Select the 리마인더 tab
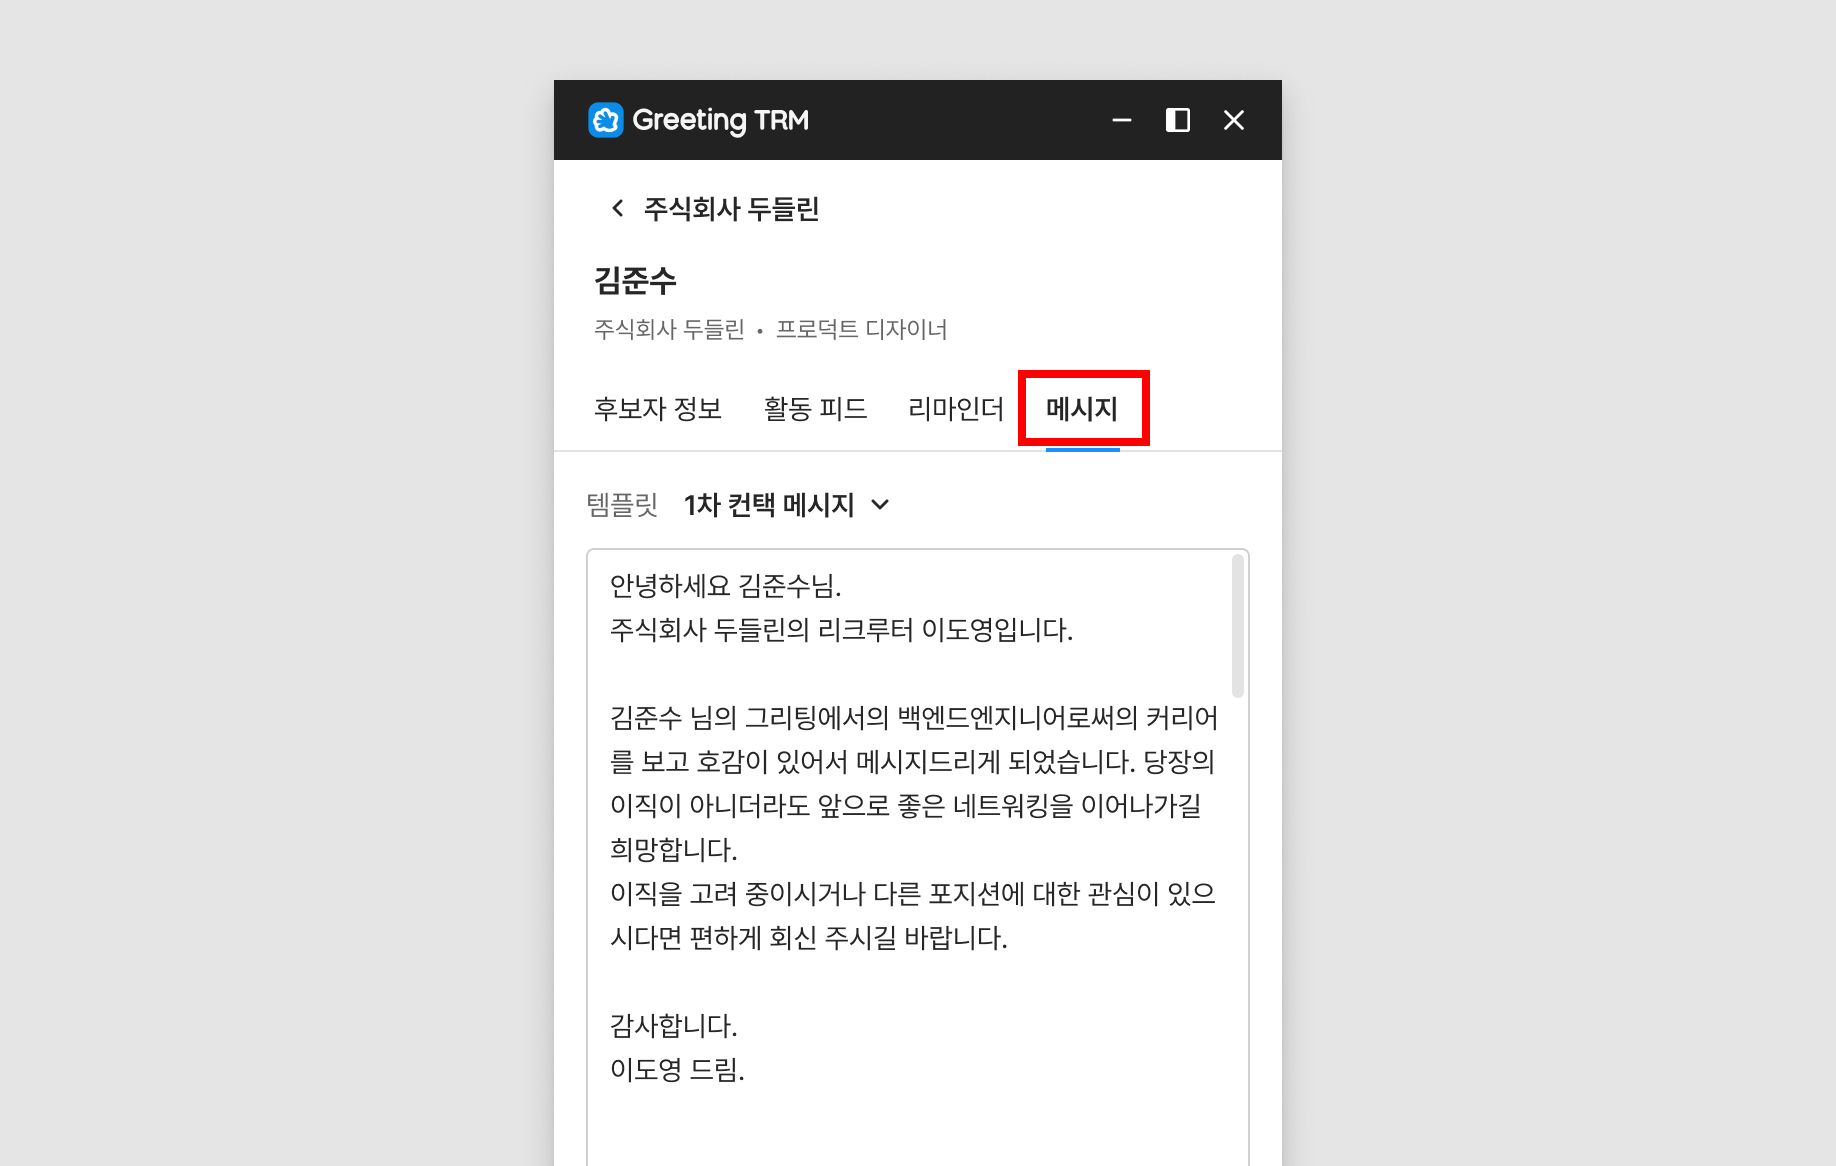Screen dimensions: 1836x1166 [955, 409]
